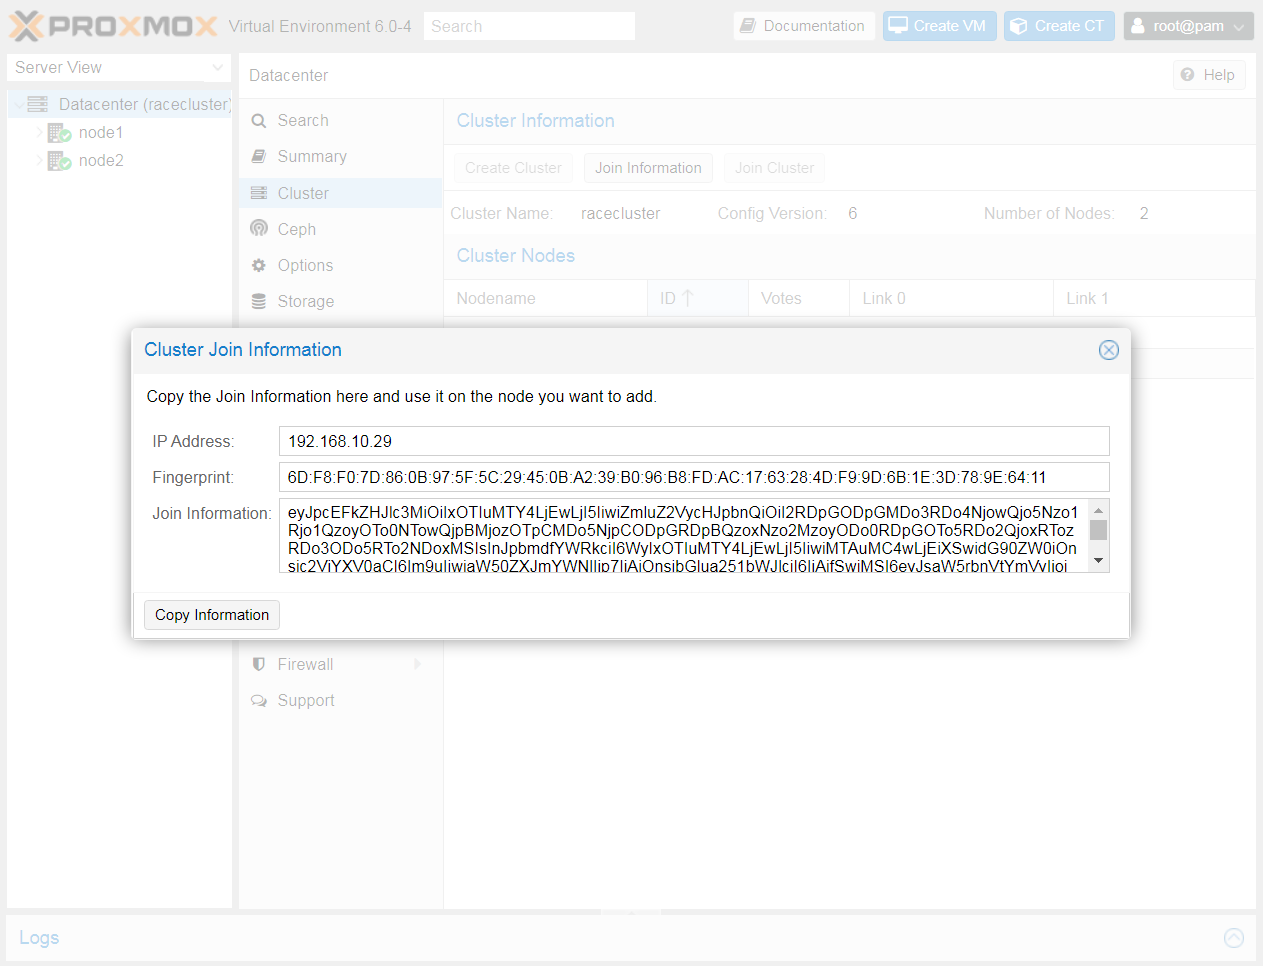Image resolution: width=1263 pixels, height=966 pixels.
Task: Expand the Logs panel arrow
Action: click(1234, 938)
